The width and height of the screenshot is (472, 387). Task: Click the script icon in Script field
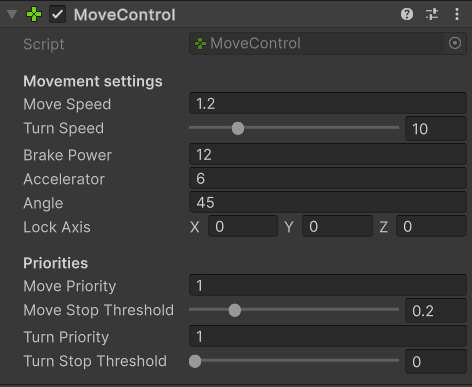click(200, 43)
